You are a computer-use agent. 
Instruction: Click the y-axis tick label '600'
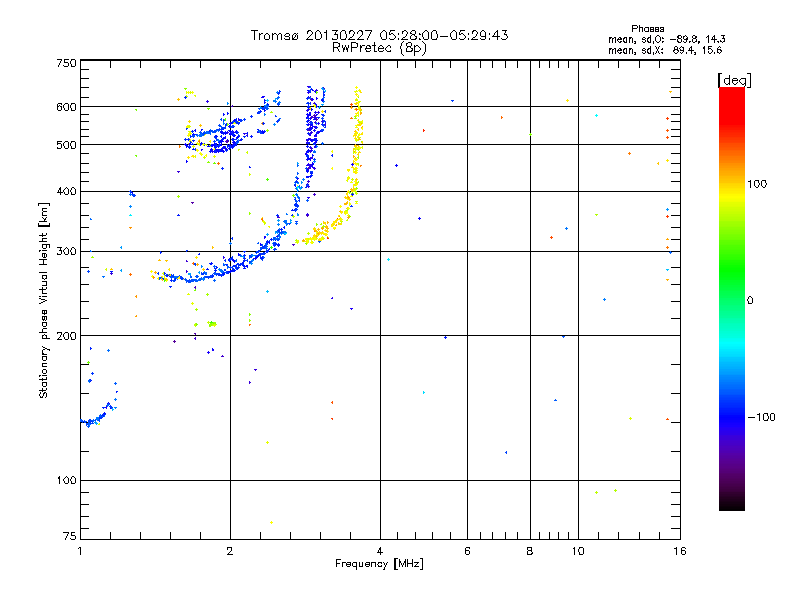tap(66, 107)
